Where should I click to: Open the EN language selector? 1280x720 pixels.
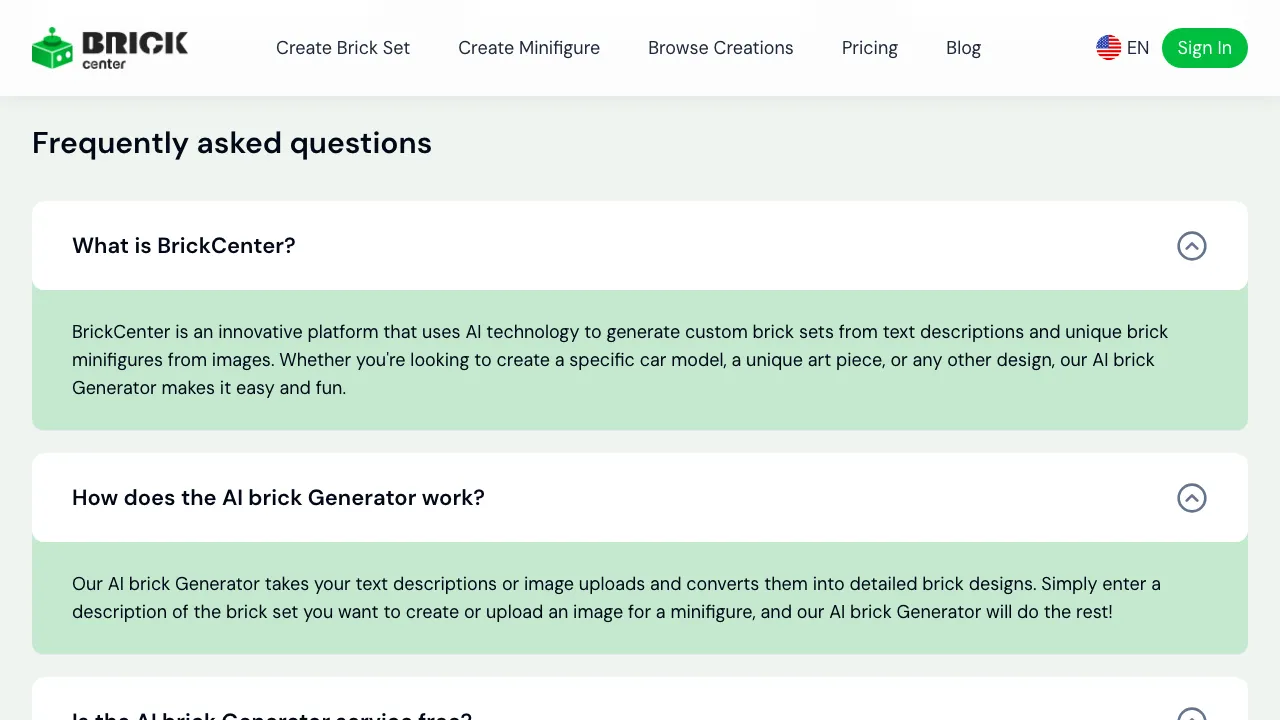tap(1123, 47)
